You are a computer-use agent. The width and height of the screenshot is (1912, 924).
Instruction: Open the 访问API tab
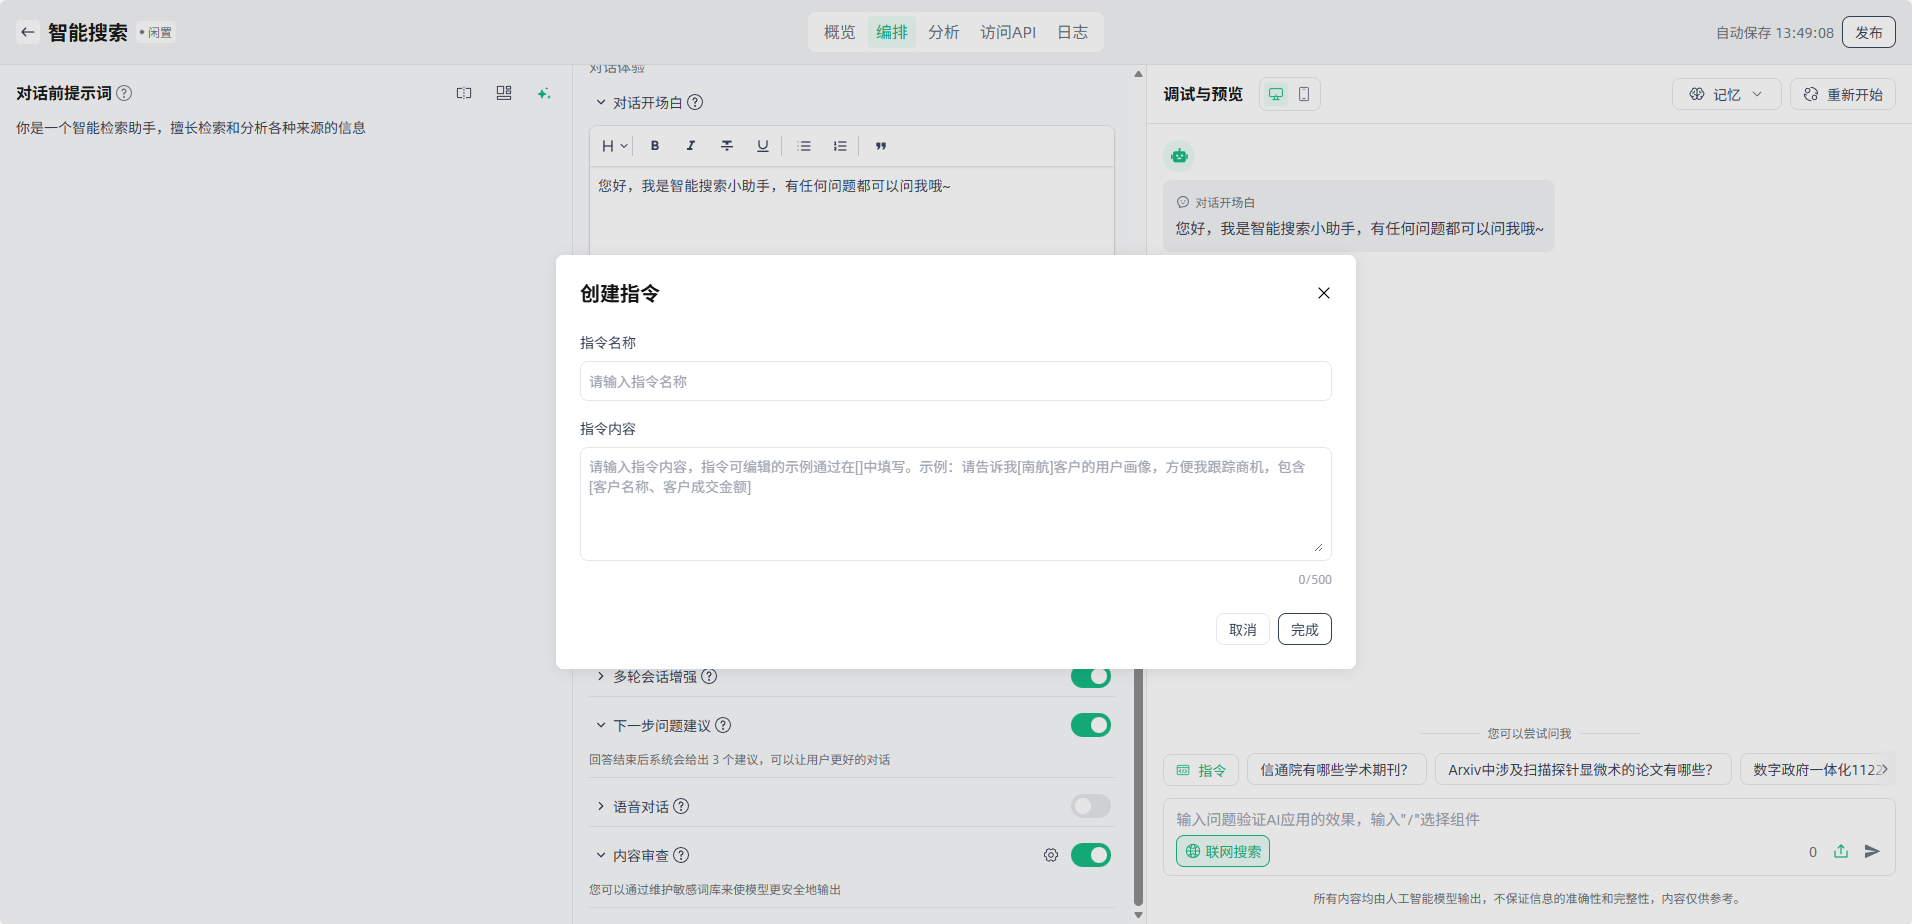(x=1007, y=32)
